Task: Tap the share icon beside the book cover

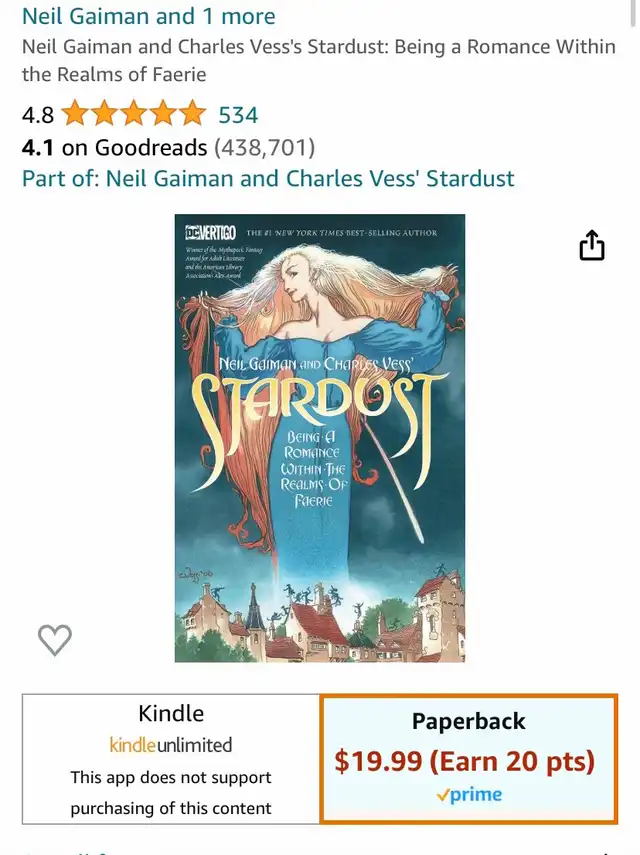Action: point(591,245)
